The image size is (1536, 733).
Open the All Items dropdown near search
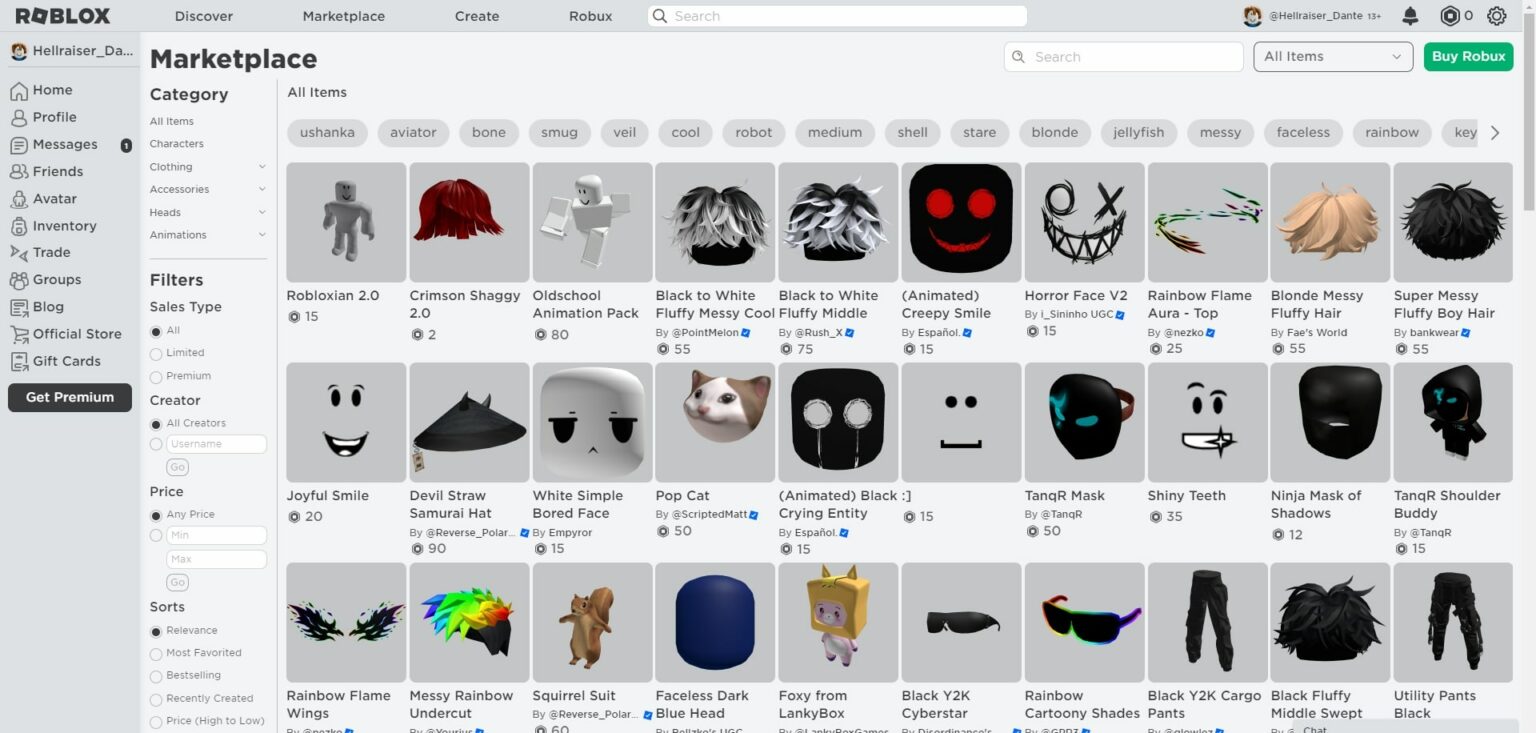point(1332,56)
